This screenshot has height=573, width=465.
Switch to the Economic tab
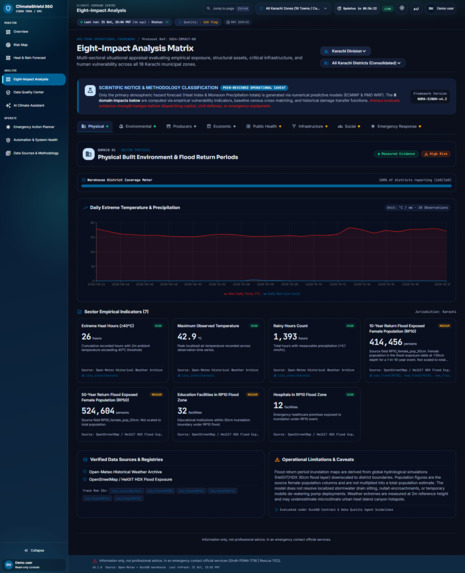pyautogui.click(x=221, y=126)
